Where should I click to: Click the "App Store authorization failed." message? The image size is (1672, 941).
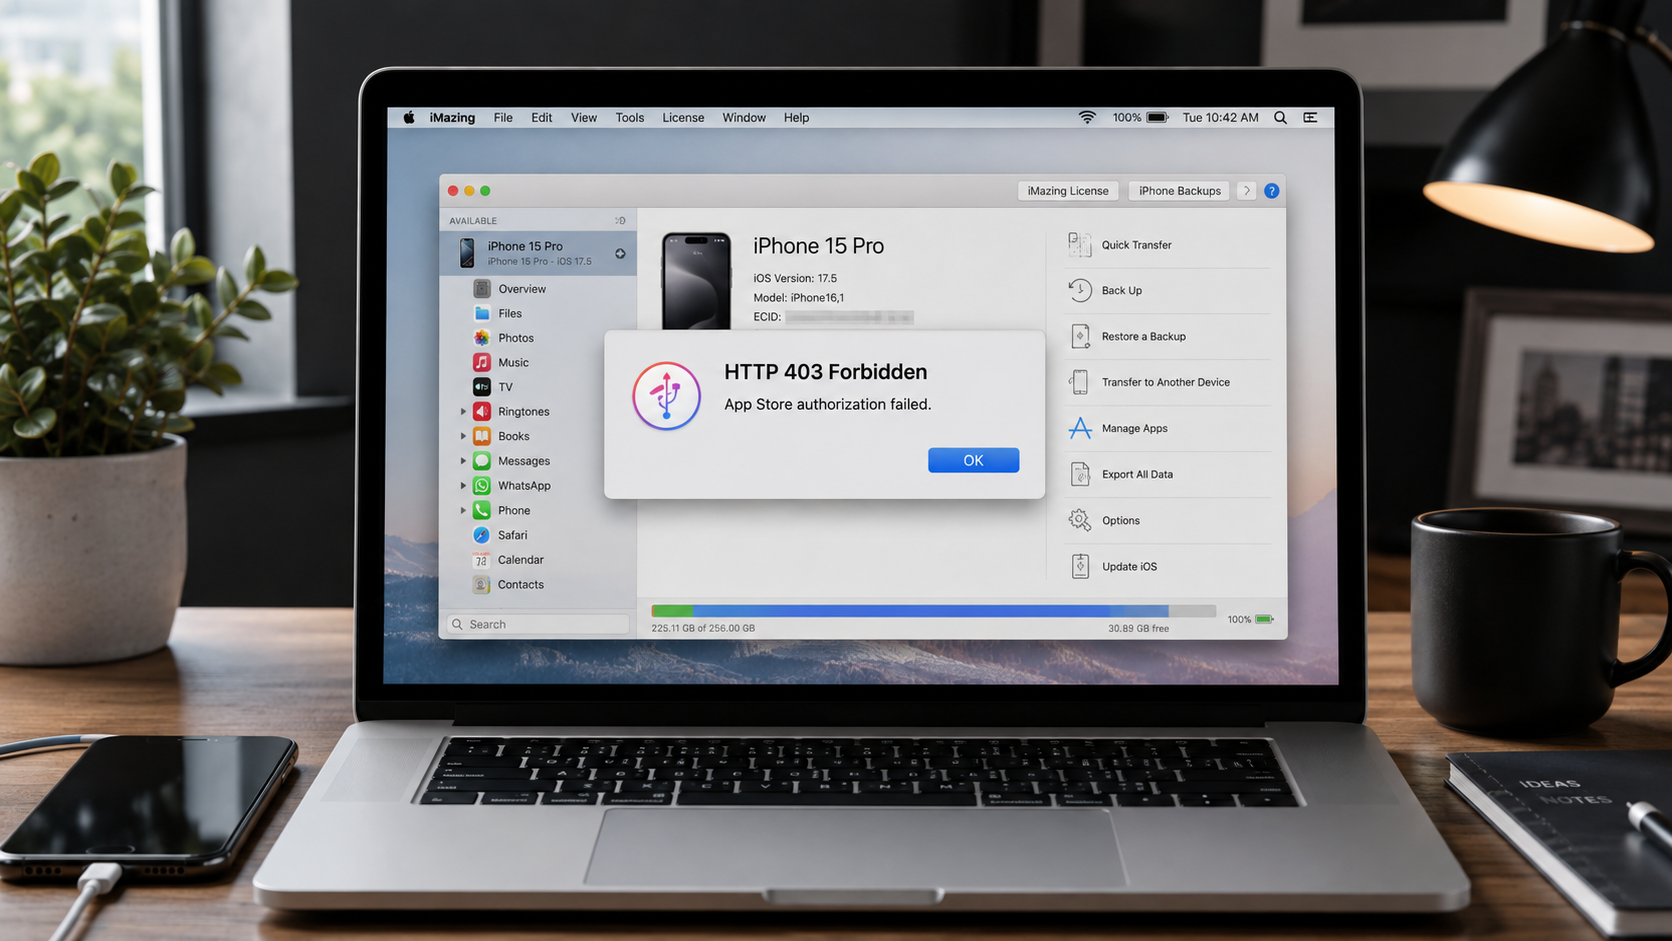[827, 404]
